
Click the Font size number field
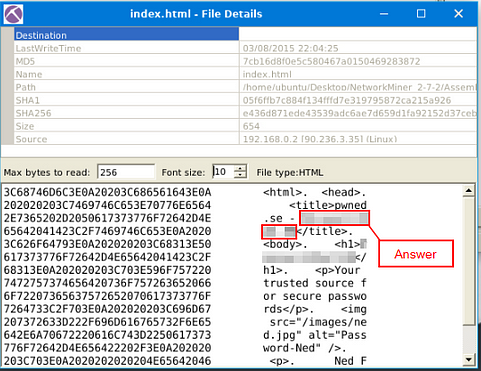tap(224, 172)
